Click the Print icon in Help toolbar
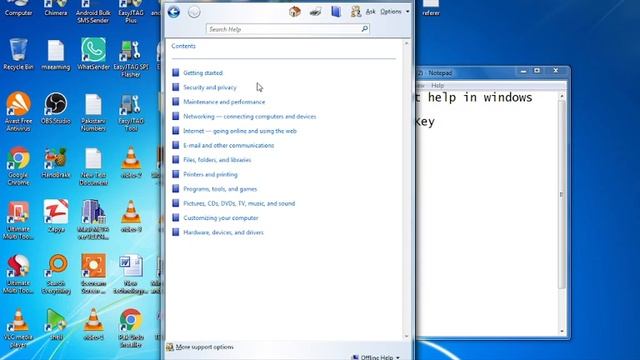This screenshot has height=360, width=640. (x=315, y=12)
